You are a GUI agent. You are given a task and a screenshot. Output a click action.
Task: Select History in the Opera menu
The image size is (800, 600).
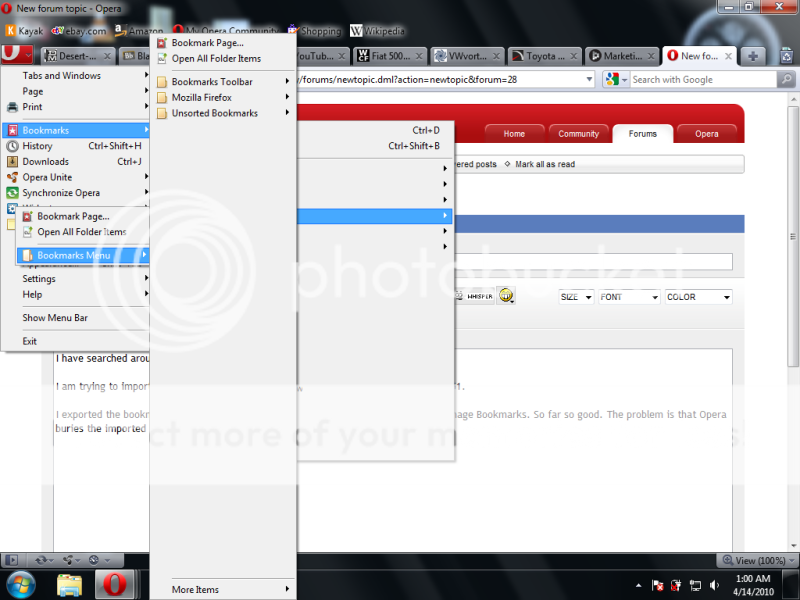(x=38, y=146)
